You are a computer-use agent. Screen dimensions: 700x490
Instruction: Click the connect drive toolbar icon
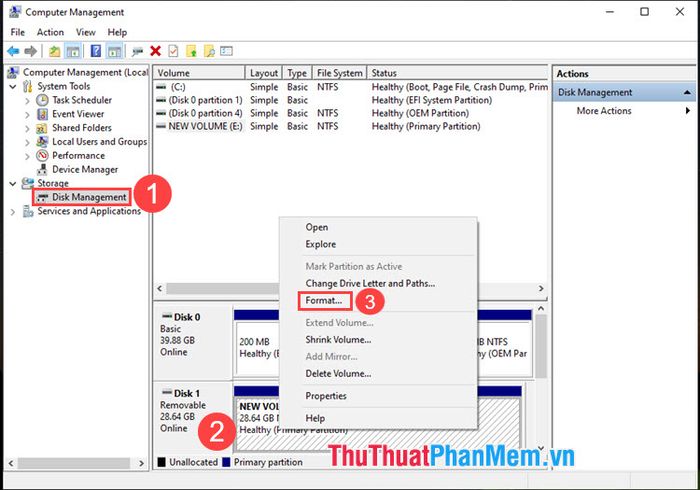138,51
